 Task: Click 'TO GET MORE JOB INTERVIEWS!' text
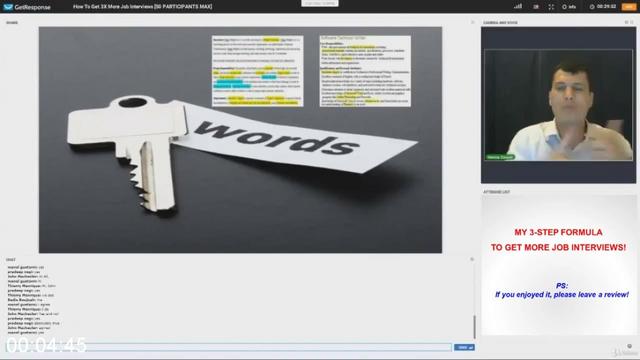click(x=558, y=247)
